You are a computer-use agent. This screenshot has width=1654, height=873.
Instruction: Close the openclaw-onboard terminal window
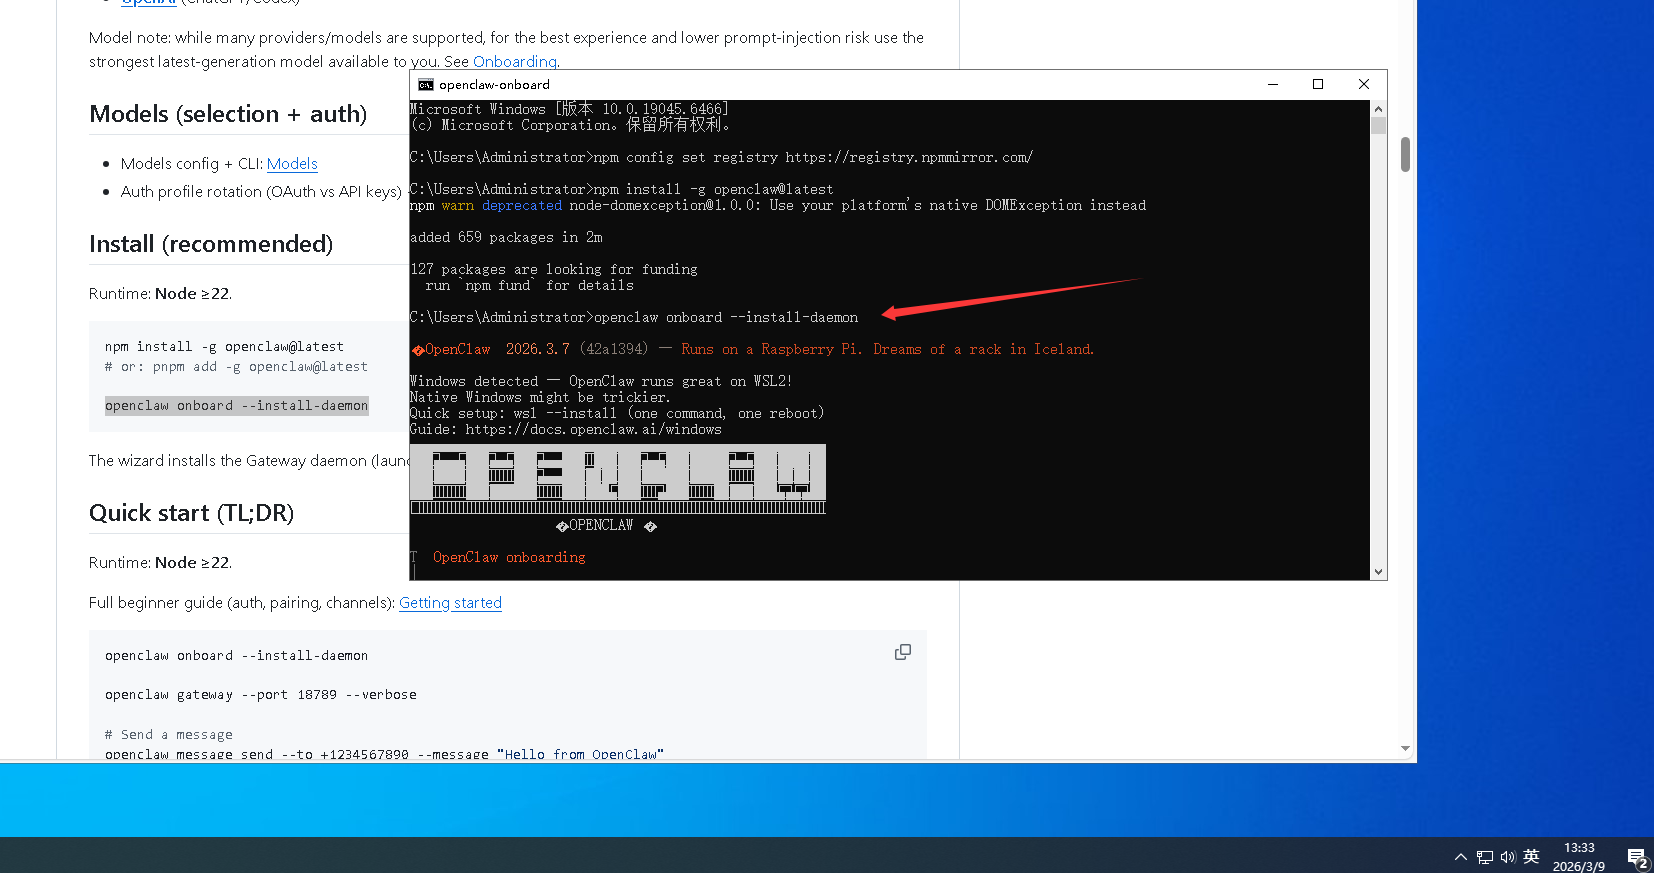coord(1363,85)
